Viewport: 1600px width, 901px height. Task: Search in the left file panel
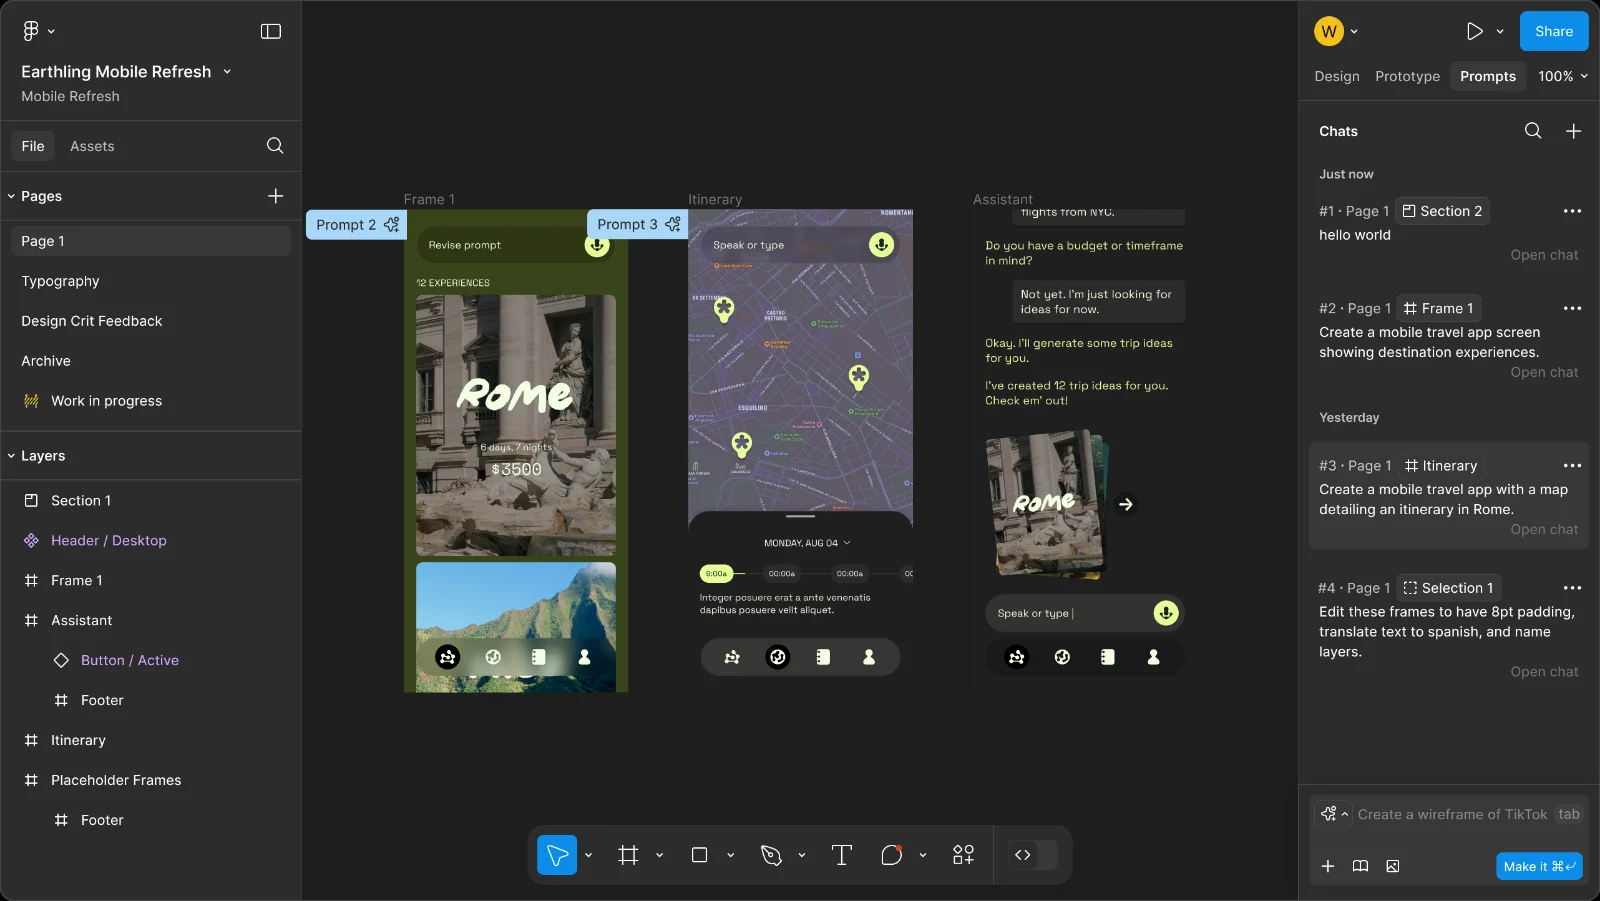pos(275,146)
